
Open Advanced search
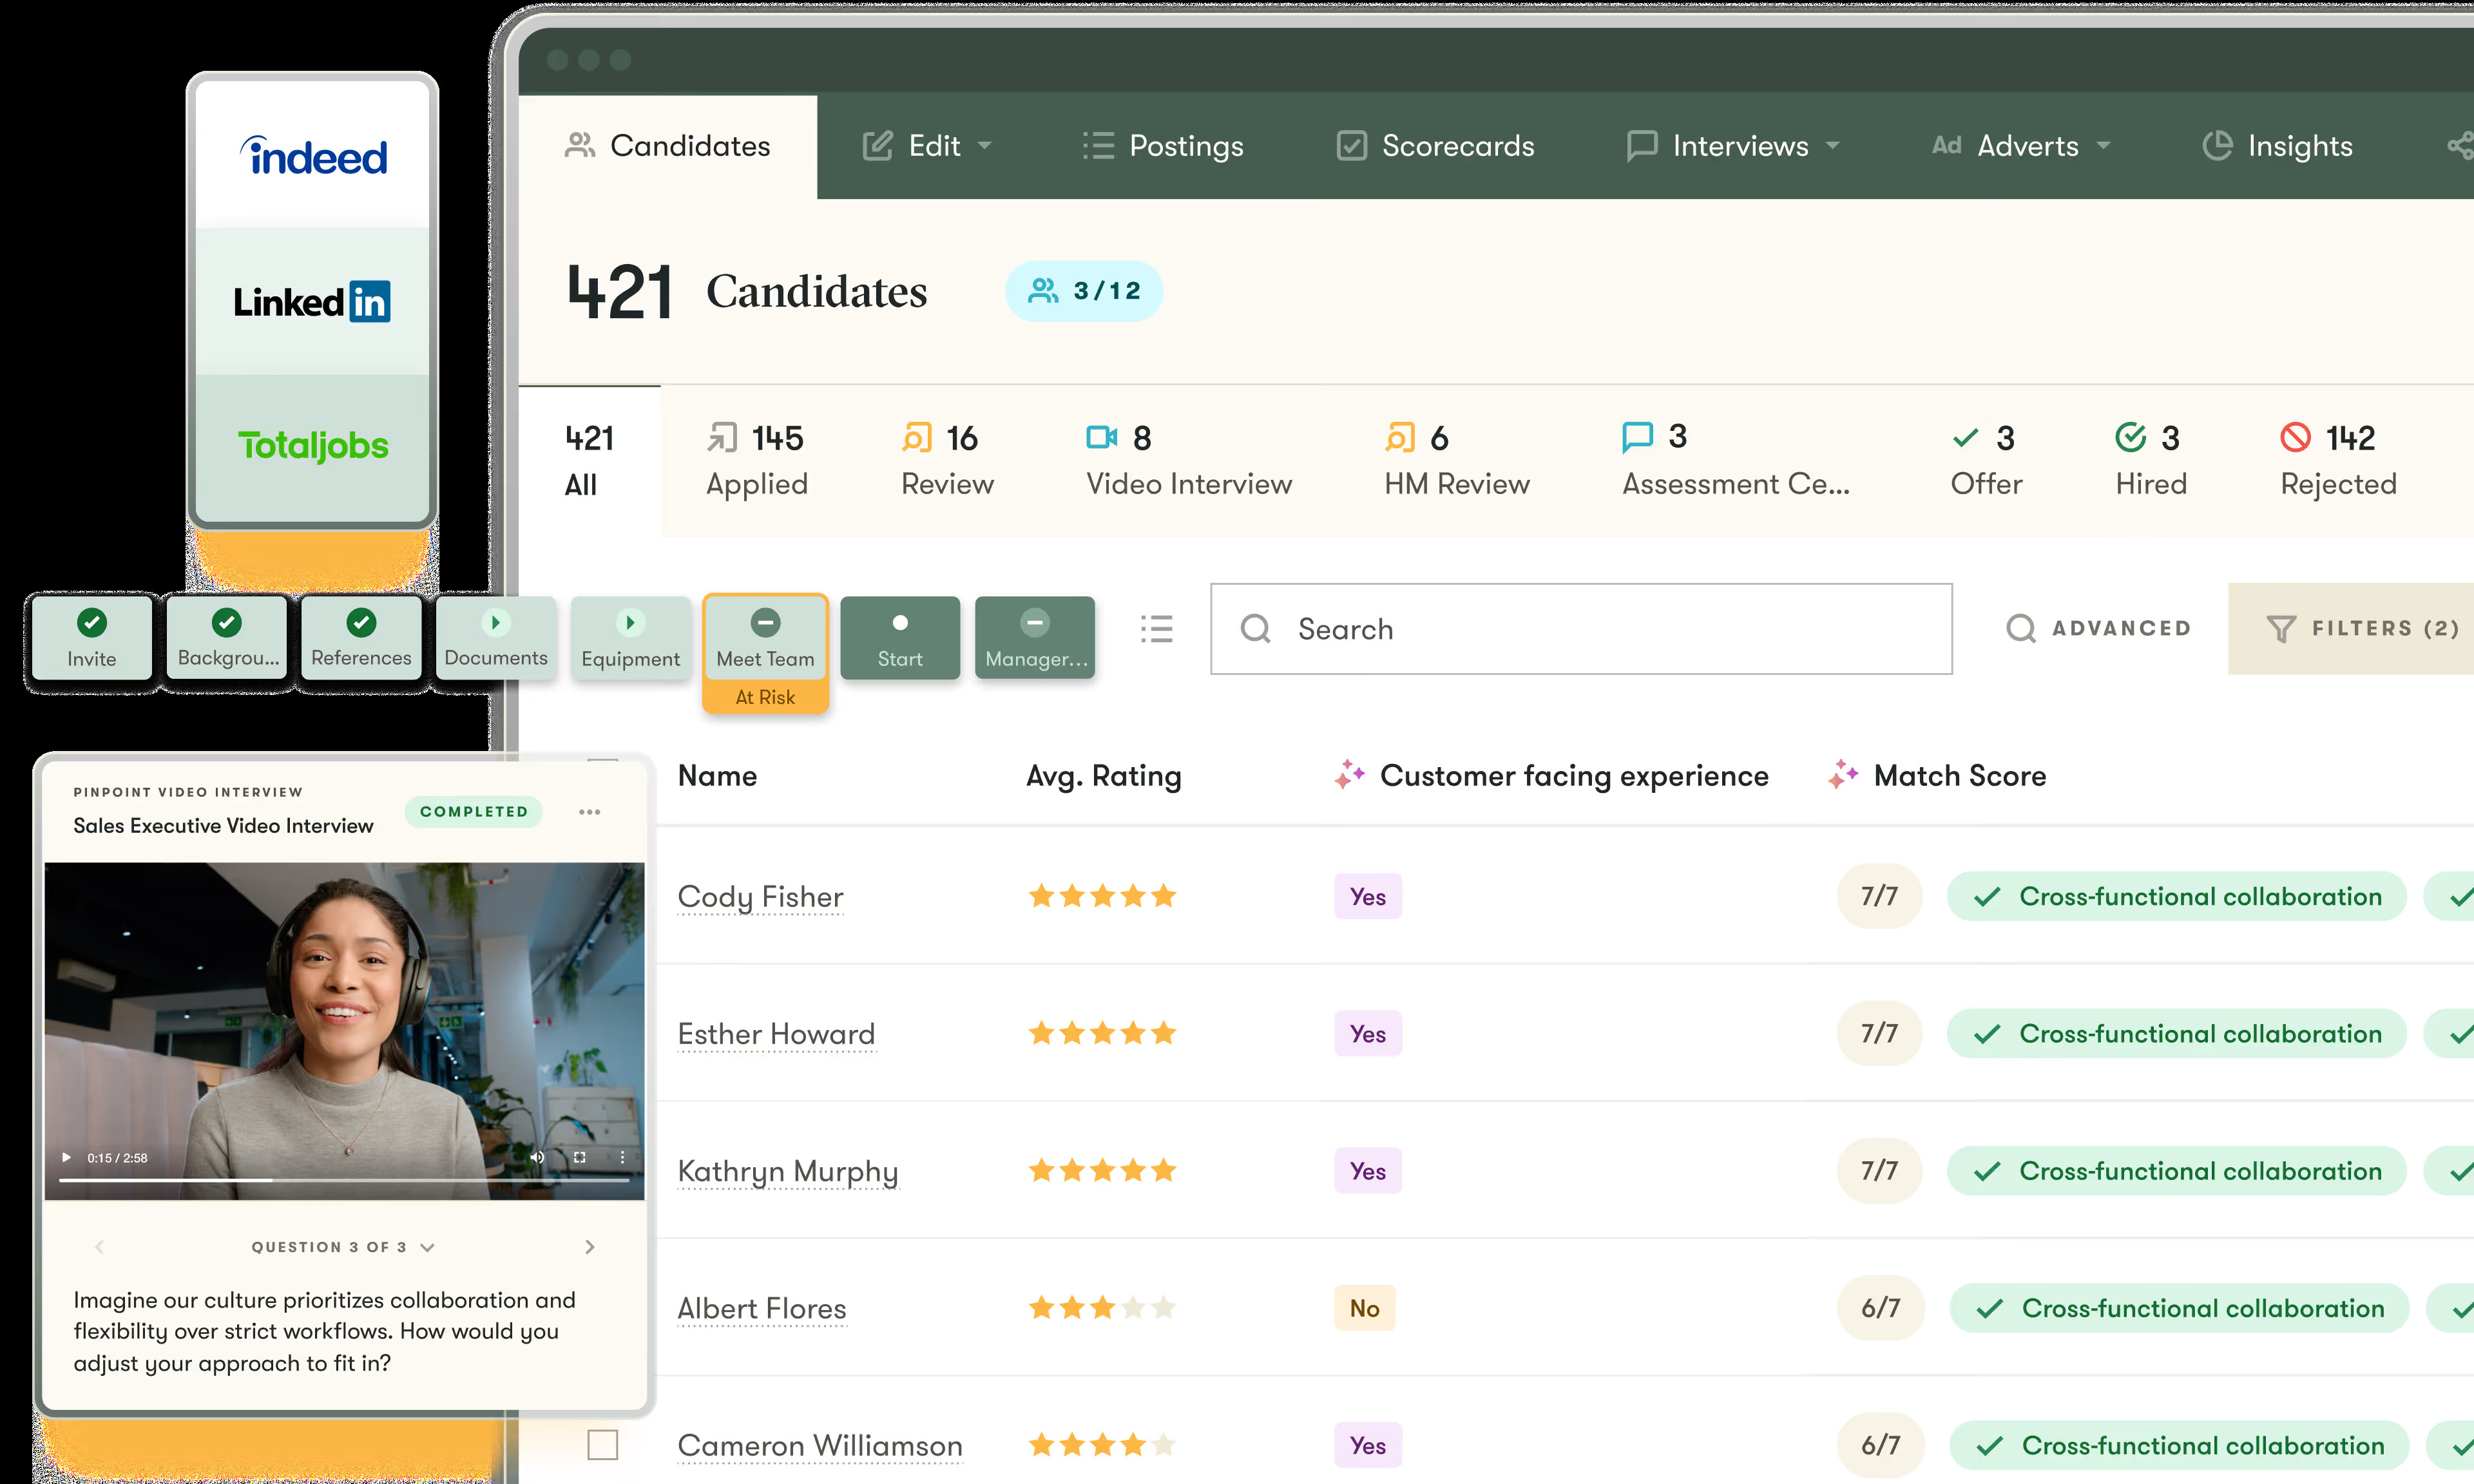pos(2099,629)
